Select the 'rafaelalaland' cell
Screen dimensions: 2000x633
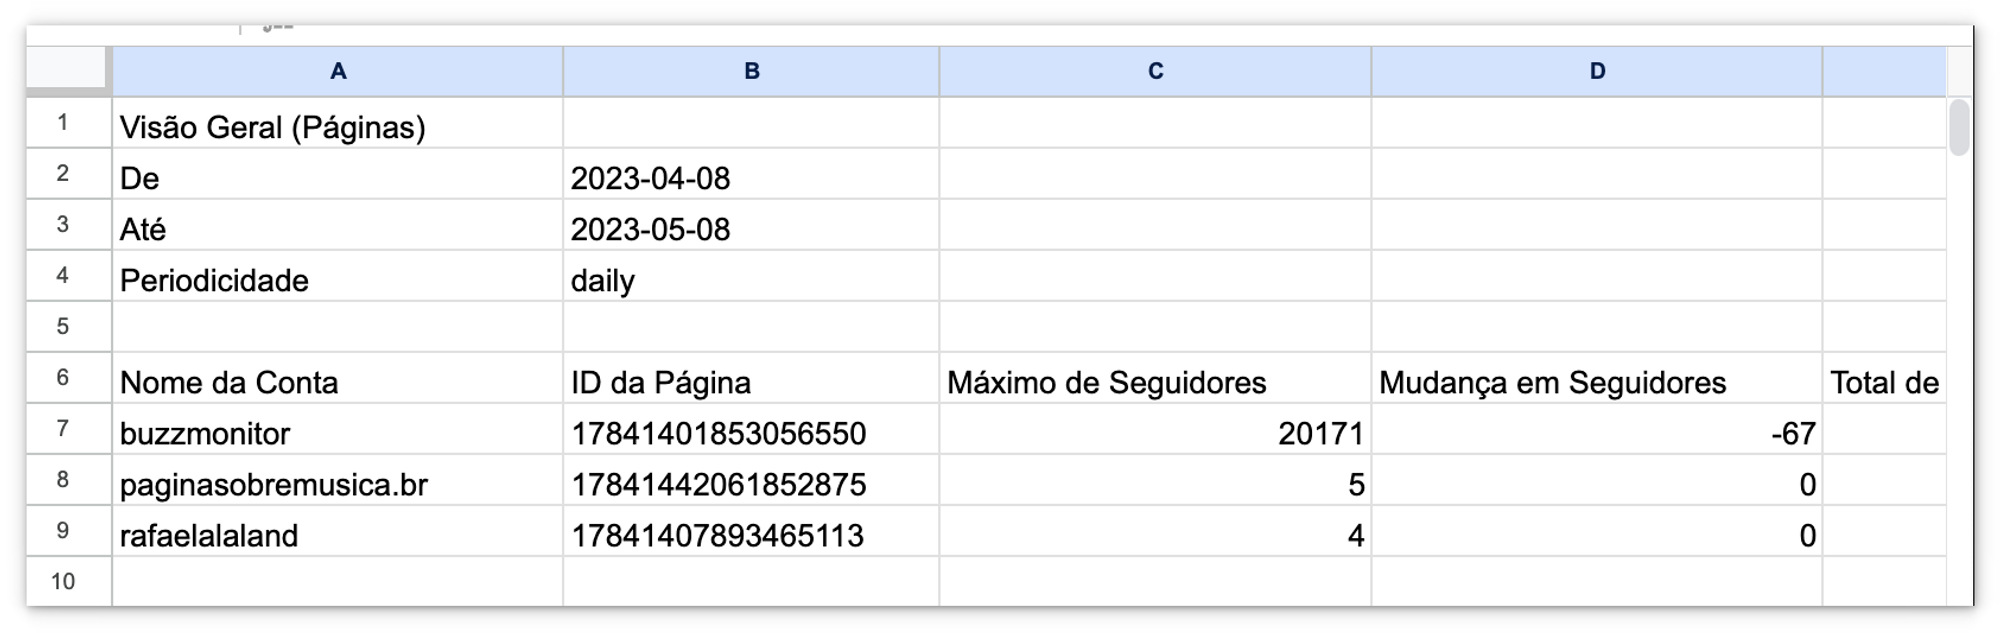pos(338,536)
